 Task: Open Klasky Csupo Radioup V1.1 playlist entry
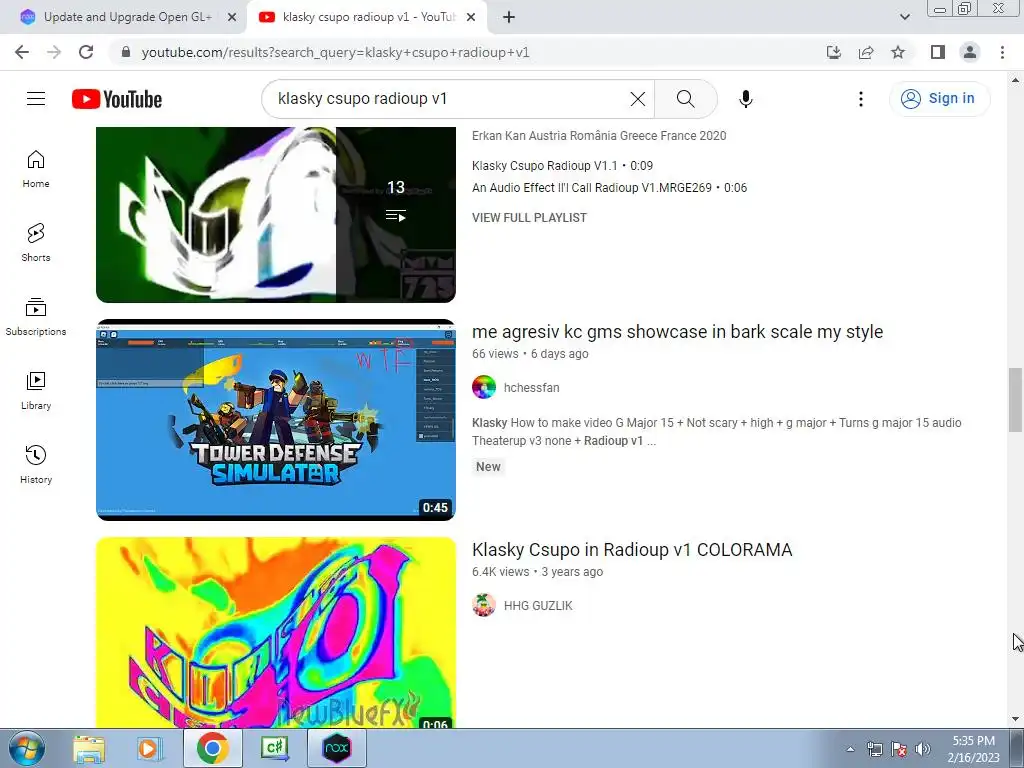[562, 166]
